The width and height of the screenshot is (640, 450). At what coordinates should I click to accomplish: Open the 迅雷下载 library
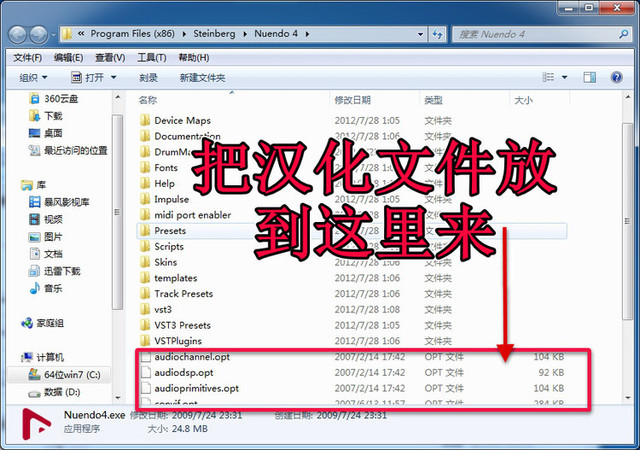point(61,271)
